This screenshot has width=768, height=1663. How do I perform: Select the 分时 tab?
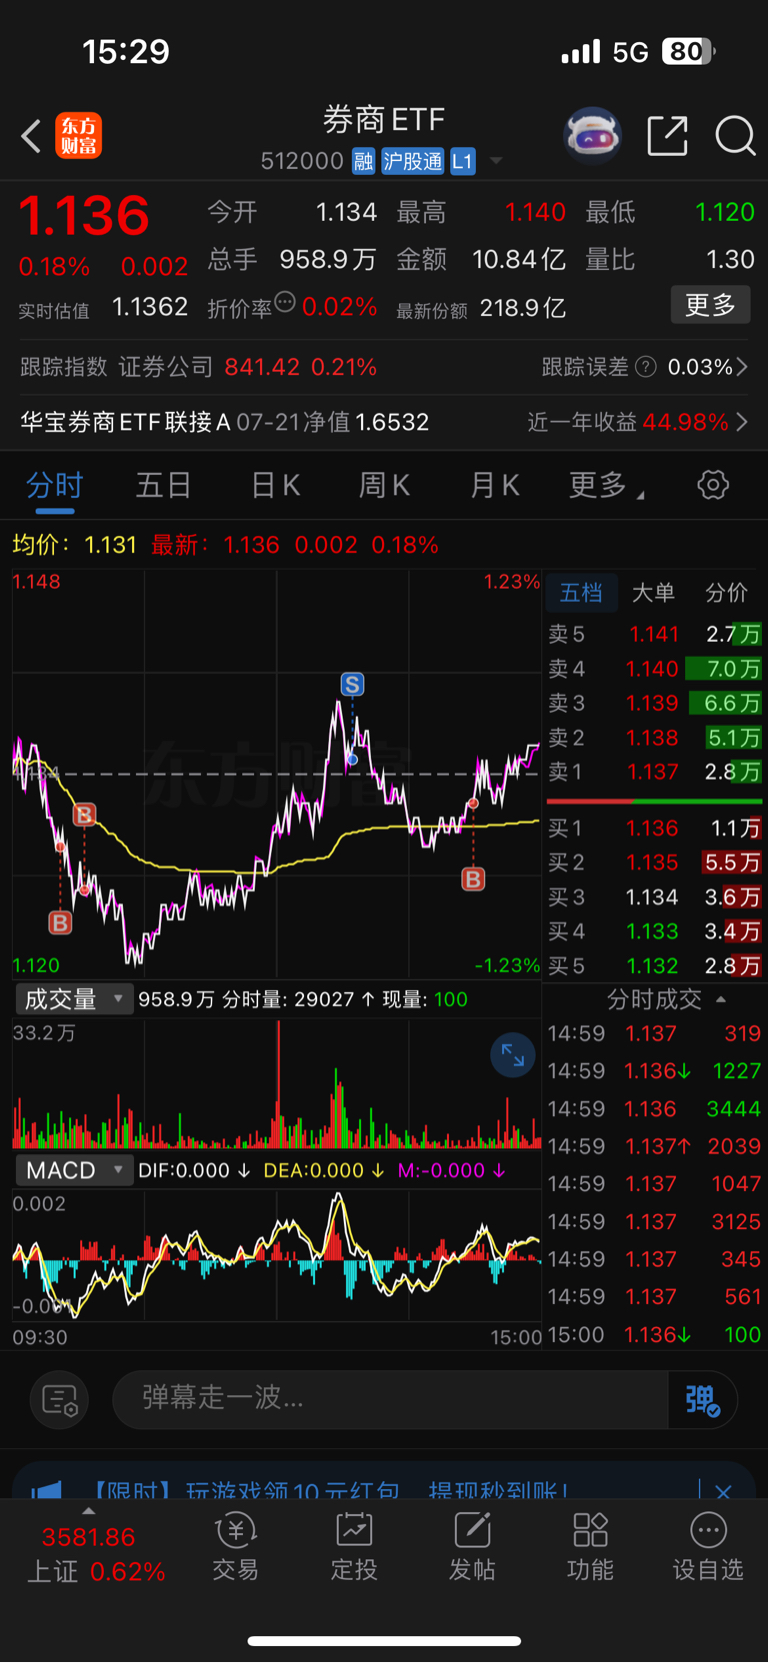coord(55,486)
